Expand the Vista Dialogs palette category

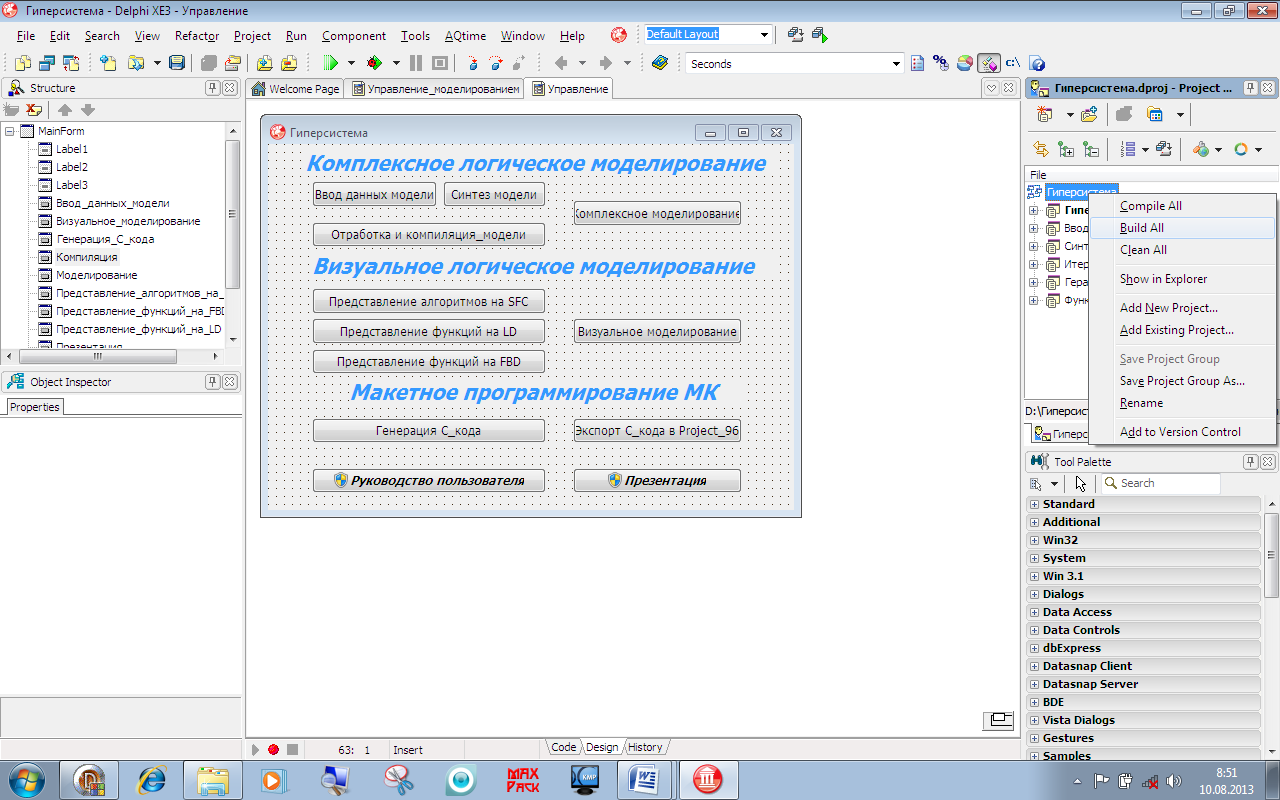1035,720
